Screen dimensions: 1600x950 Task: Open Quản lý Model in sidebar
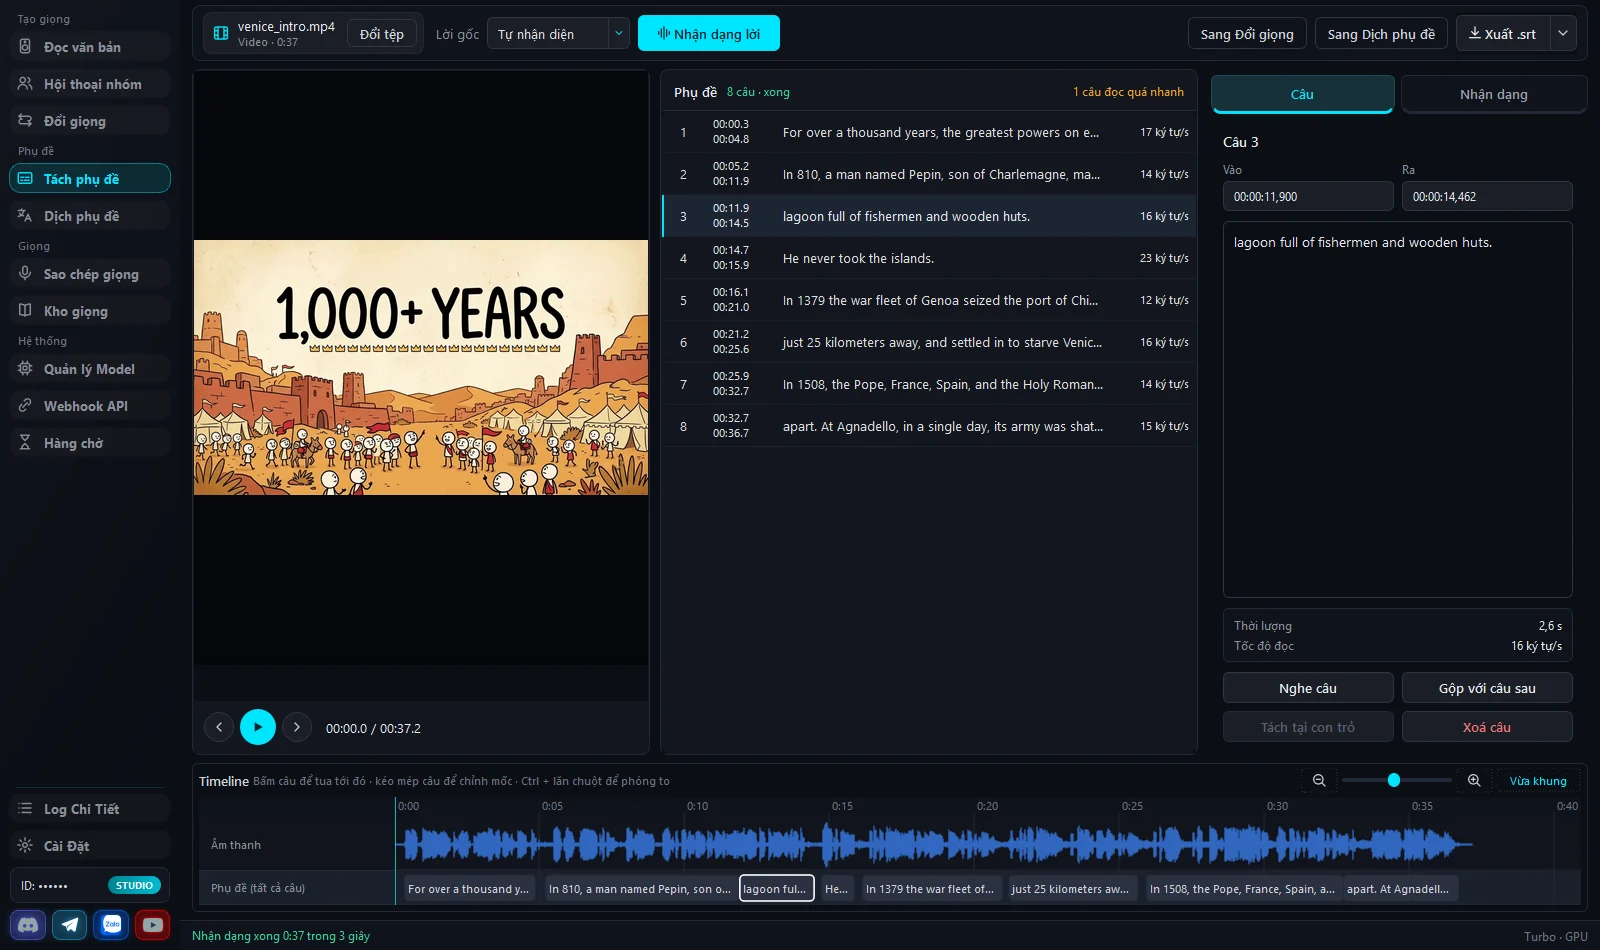coord(90,369)
